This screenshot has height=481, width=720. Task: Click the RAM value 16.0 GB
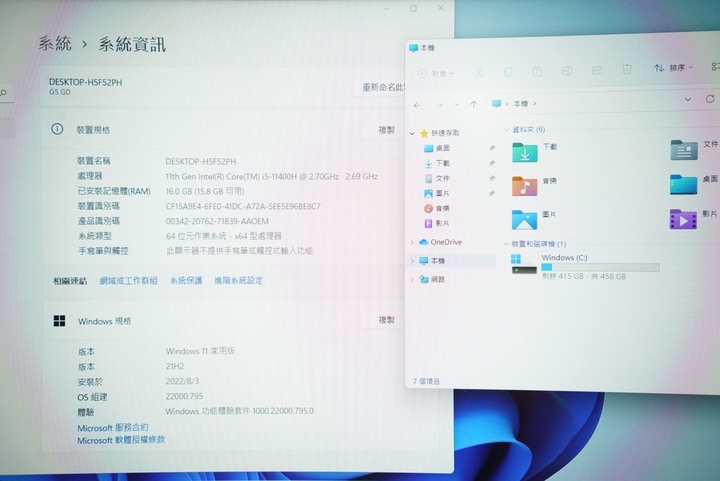(x=205, y=191)
